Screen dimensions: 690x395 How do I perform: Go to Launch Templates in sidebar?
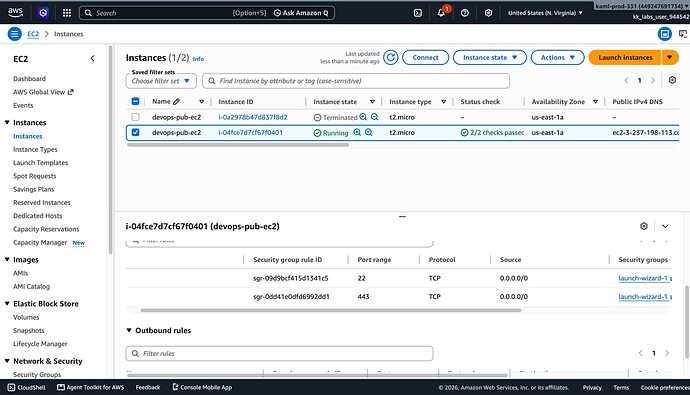coord(40,163)
